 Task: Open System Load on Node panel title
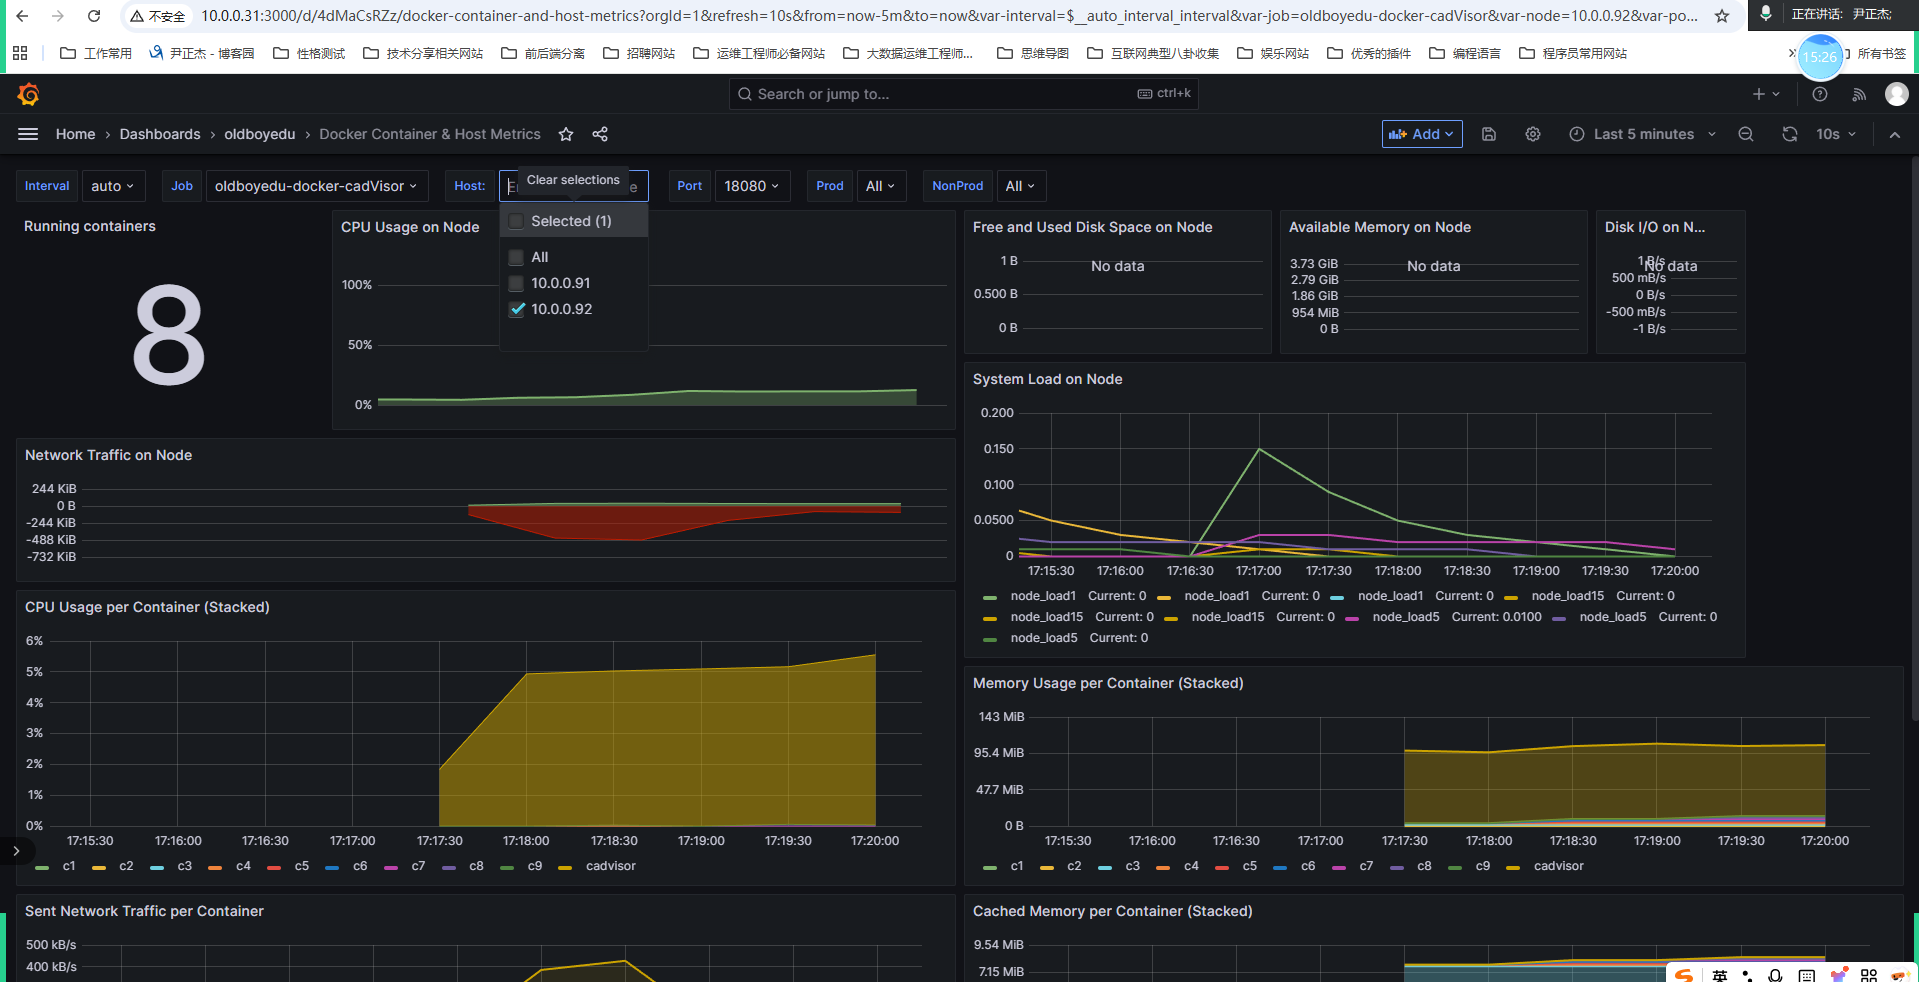(x=1047, y=379)
